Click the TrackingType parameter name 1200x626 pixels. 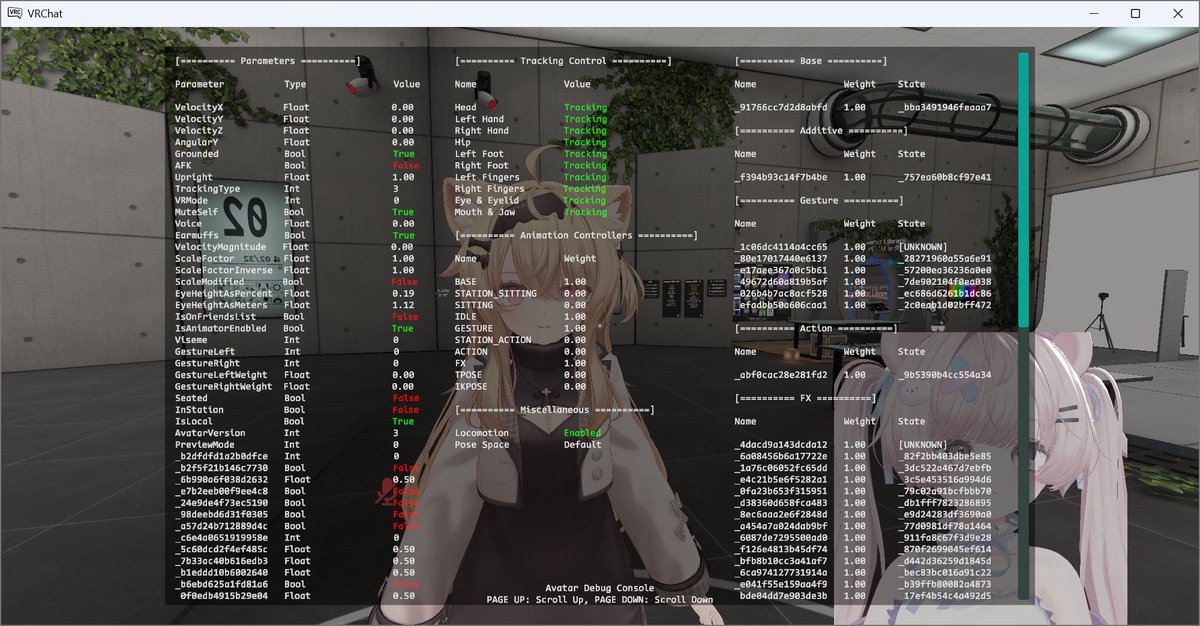tap(208, 189)
